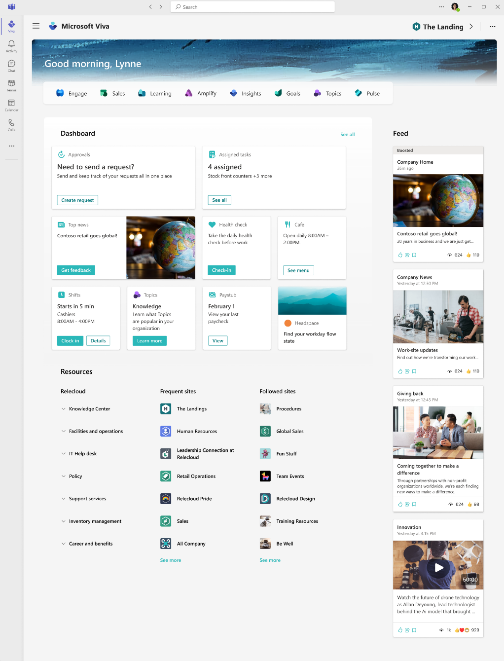Viewport: 504px width, 661px height.
Task: Click See menu on the Cafe card
Action: click(x=298, y=270)
